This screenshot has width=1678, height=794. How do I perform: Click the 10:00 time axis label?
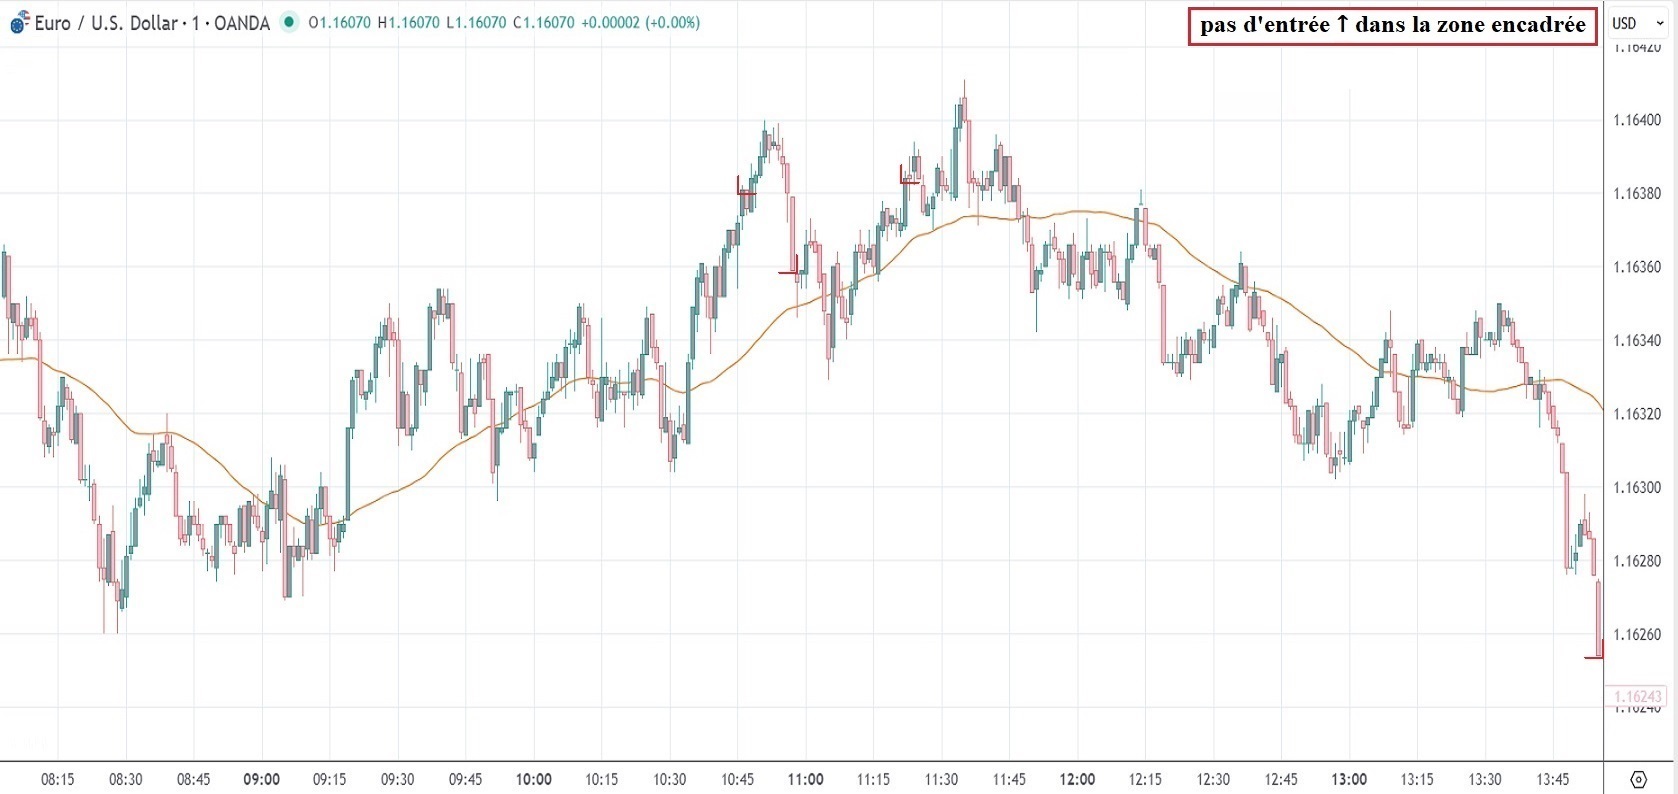point(534,779)
